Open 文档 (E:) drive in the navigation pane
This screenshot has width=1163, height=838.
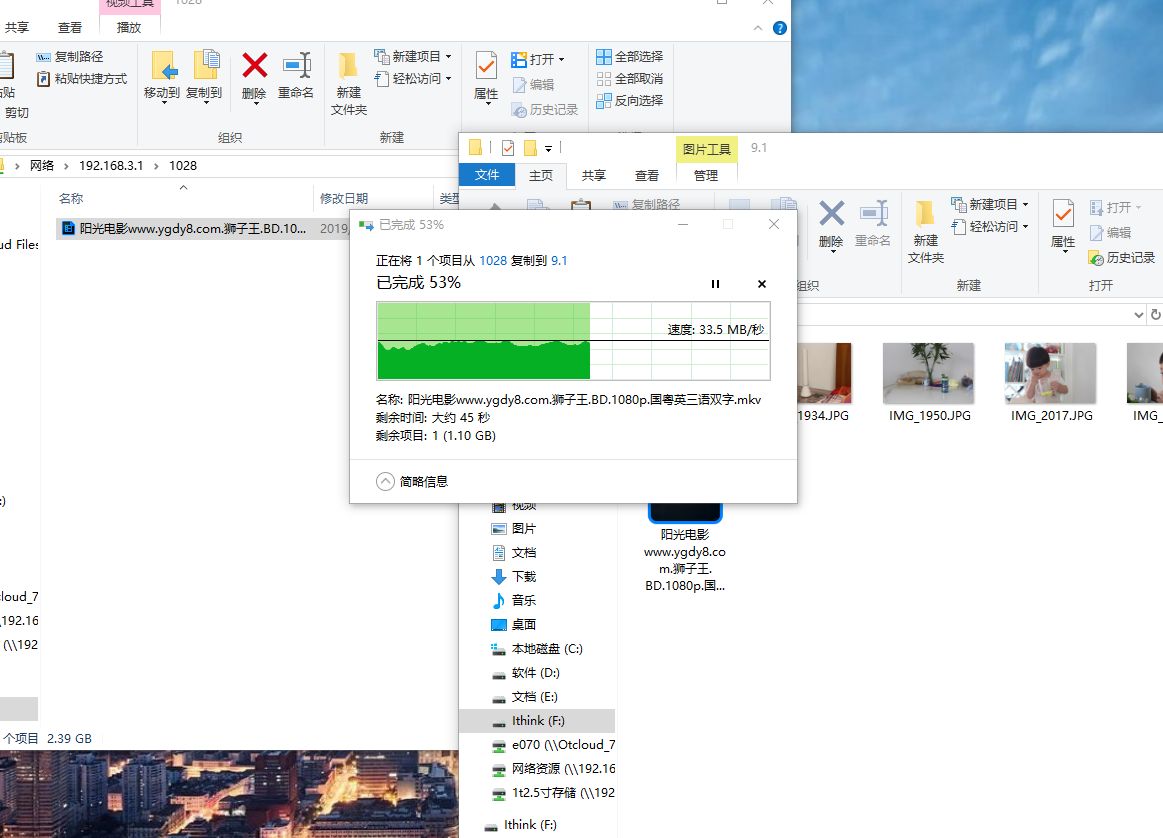524,696
